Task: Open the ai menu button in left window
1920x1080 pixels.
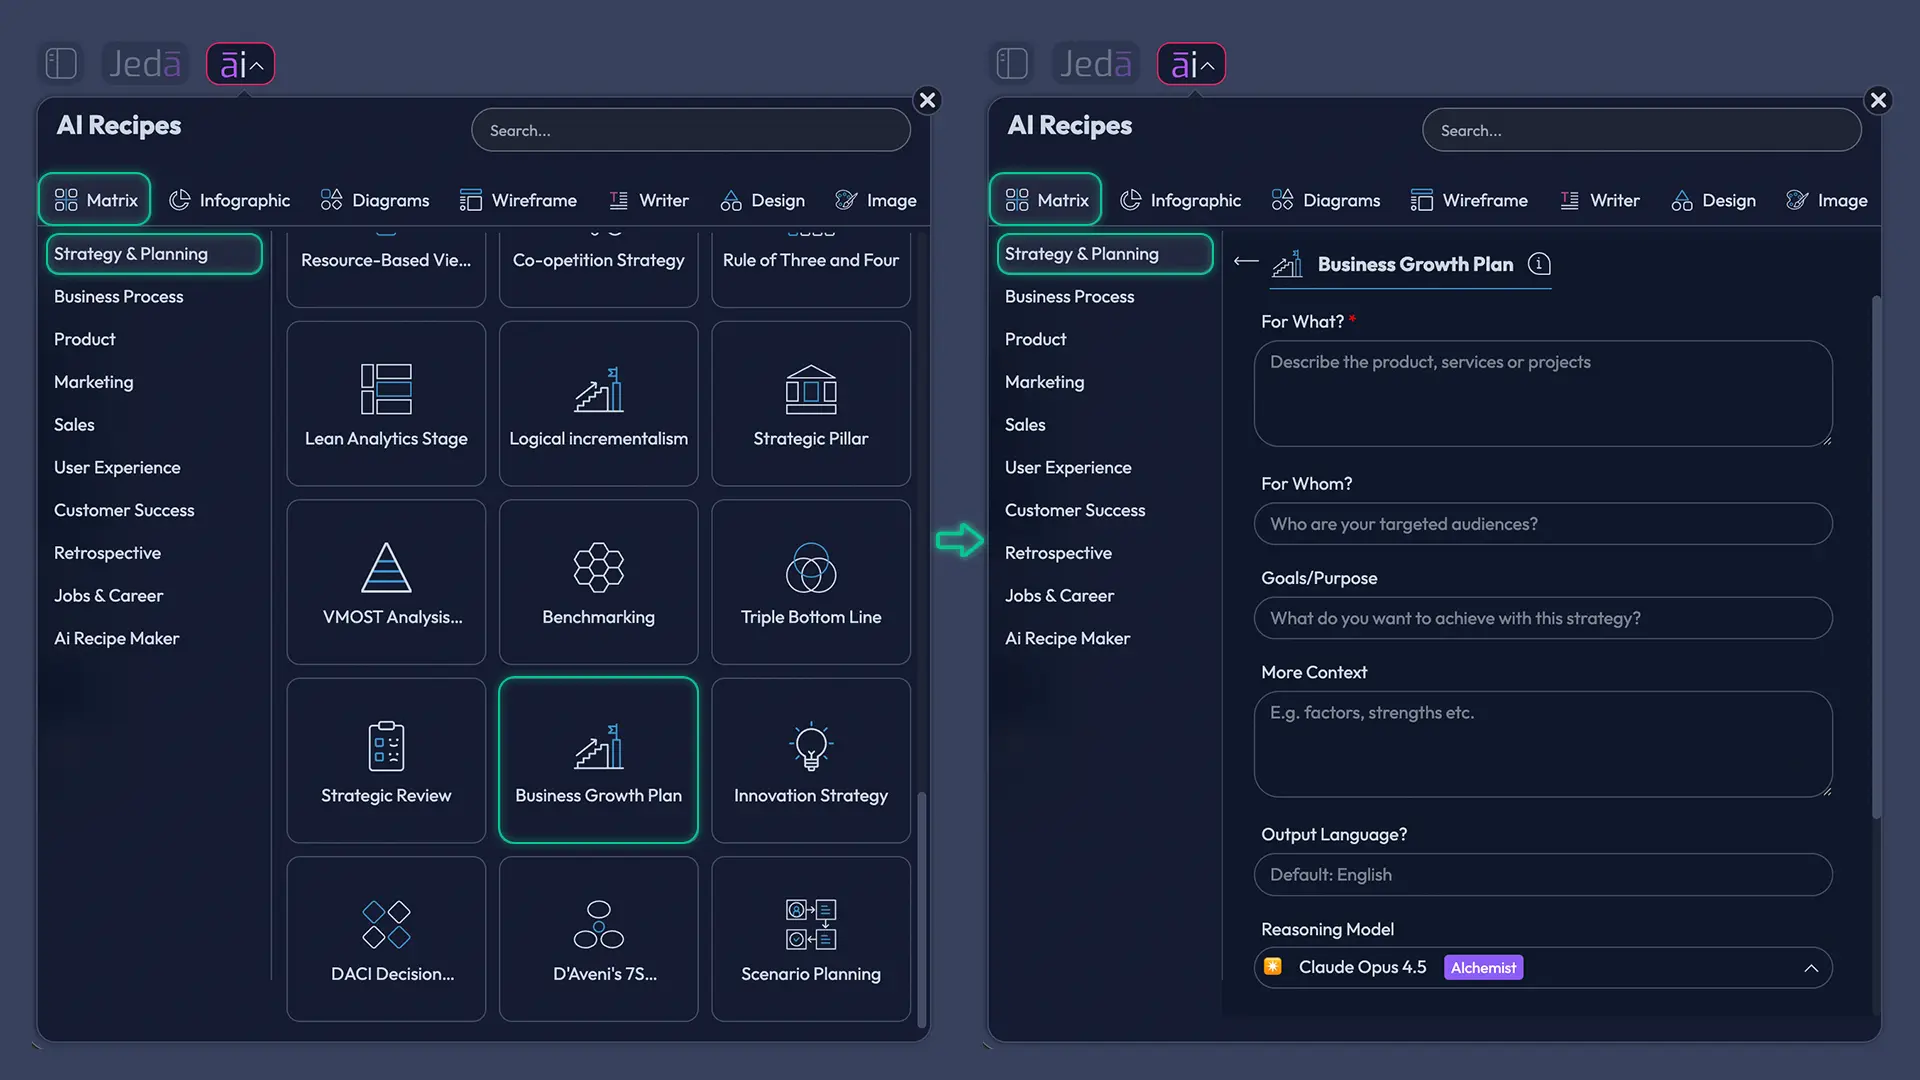Action: 240,64
